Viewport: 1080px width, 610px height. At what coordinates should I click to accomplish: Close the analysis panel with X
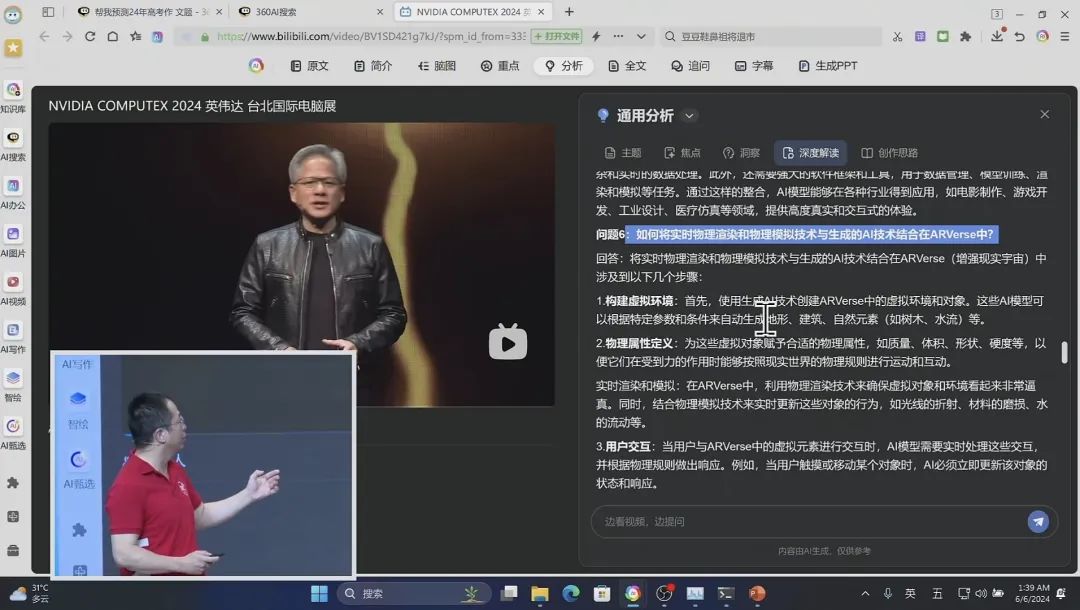[1045, 114]
